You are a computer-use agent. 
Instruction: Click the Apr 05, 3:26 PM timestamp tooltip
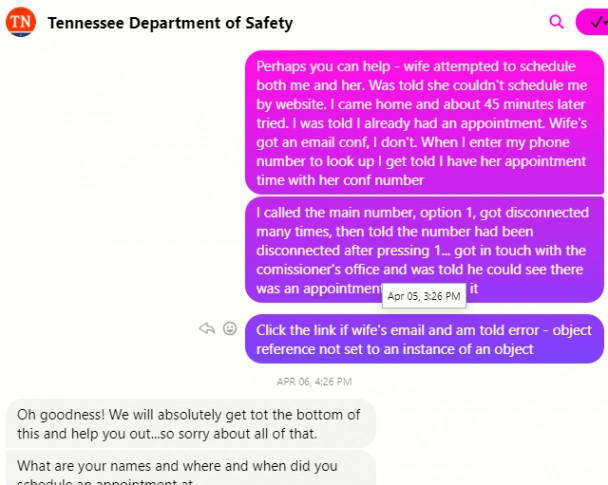(x=424, y=296)
